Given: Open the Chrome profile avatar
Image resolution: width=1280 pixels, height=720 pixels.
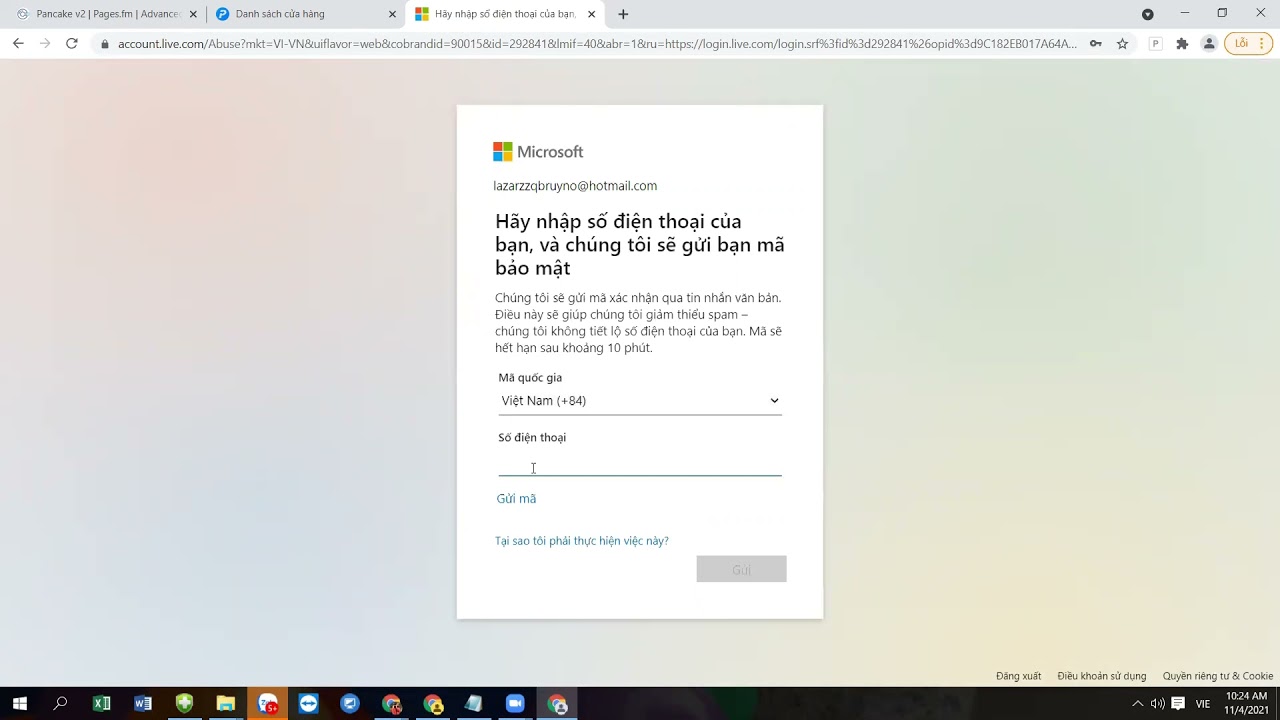Looking at the screenshot, I should [1209, 44].
